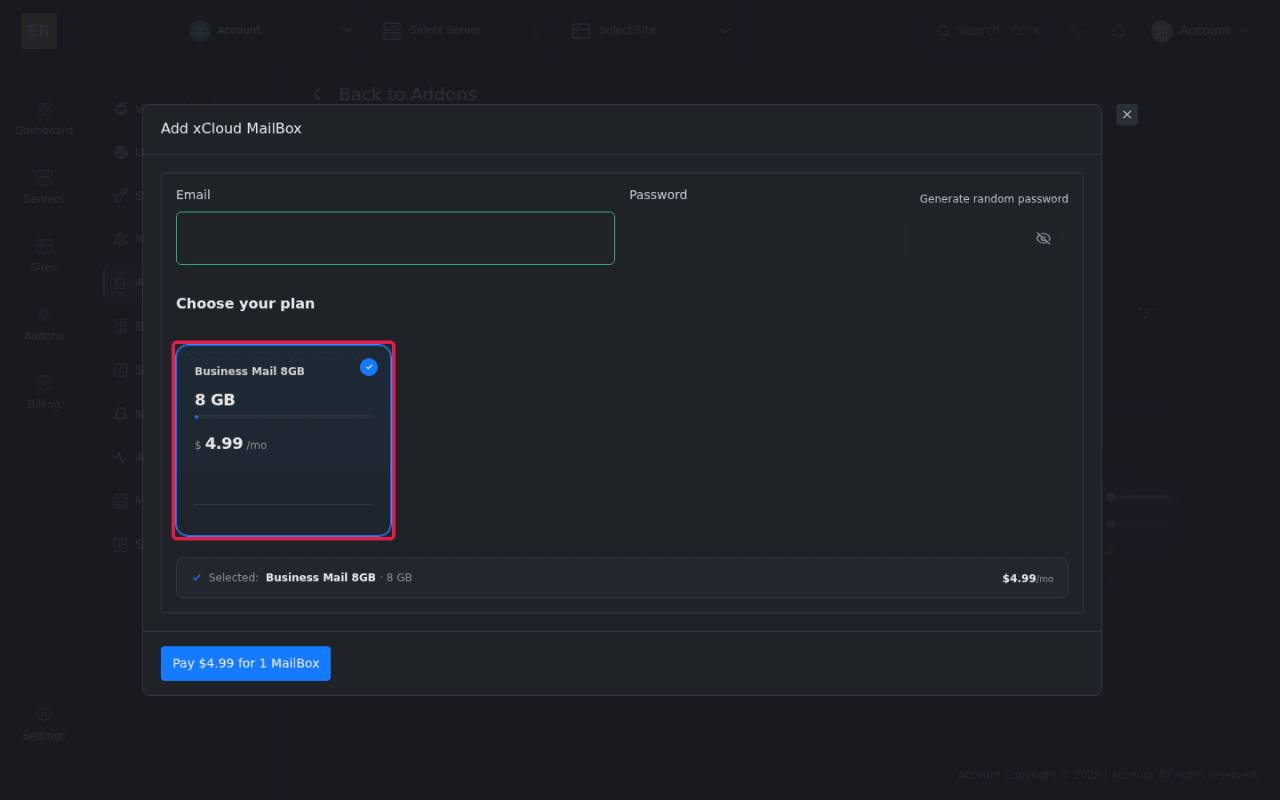The height and width of the screenshot is (800, 1280).
Task: Click the site icon beside Select Site
Action: [581, 31]
